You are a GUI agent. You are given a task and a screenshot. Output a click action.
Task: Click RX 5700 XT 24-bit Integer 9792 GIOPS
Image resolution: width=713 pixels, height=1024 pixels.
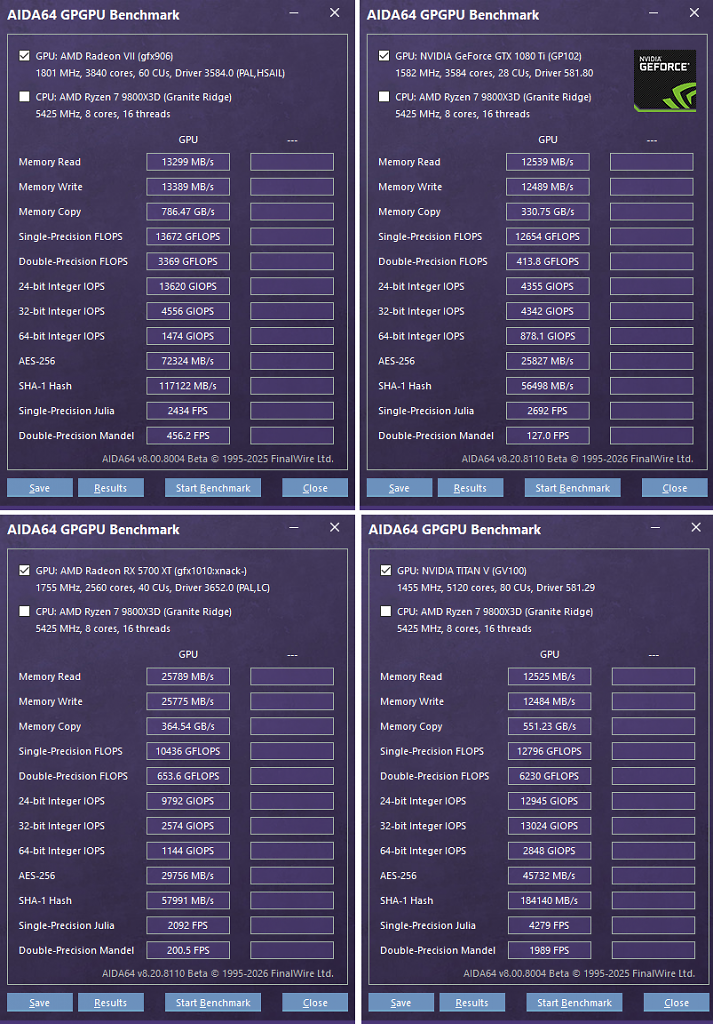point(188,801)
